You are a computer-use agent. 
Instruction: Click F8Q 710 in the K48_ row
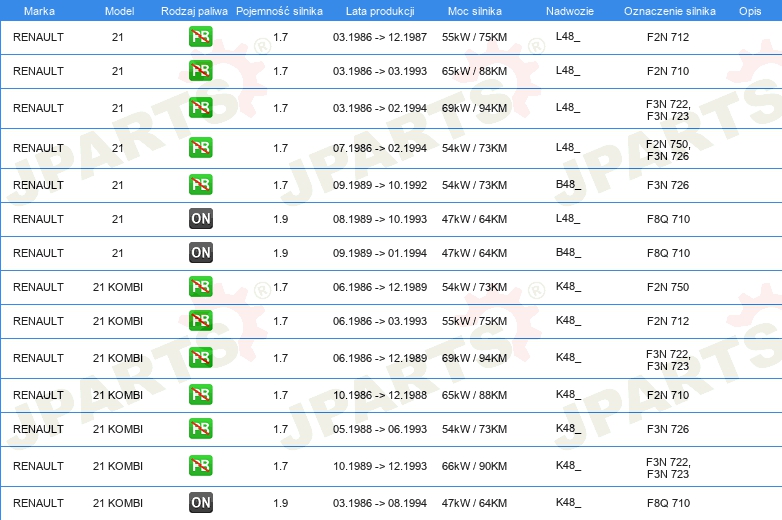(668, 503)
